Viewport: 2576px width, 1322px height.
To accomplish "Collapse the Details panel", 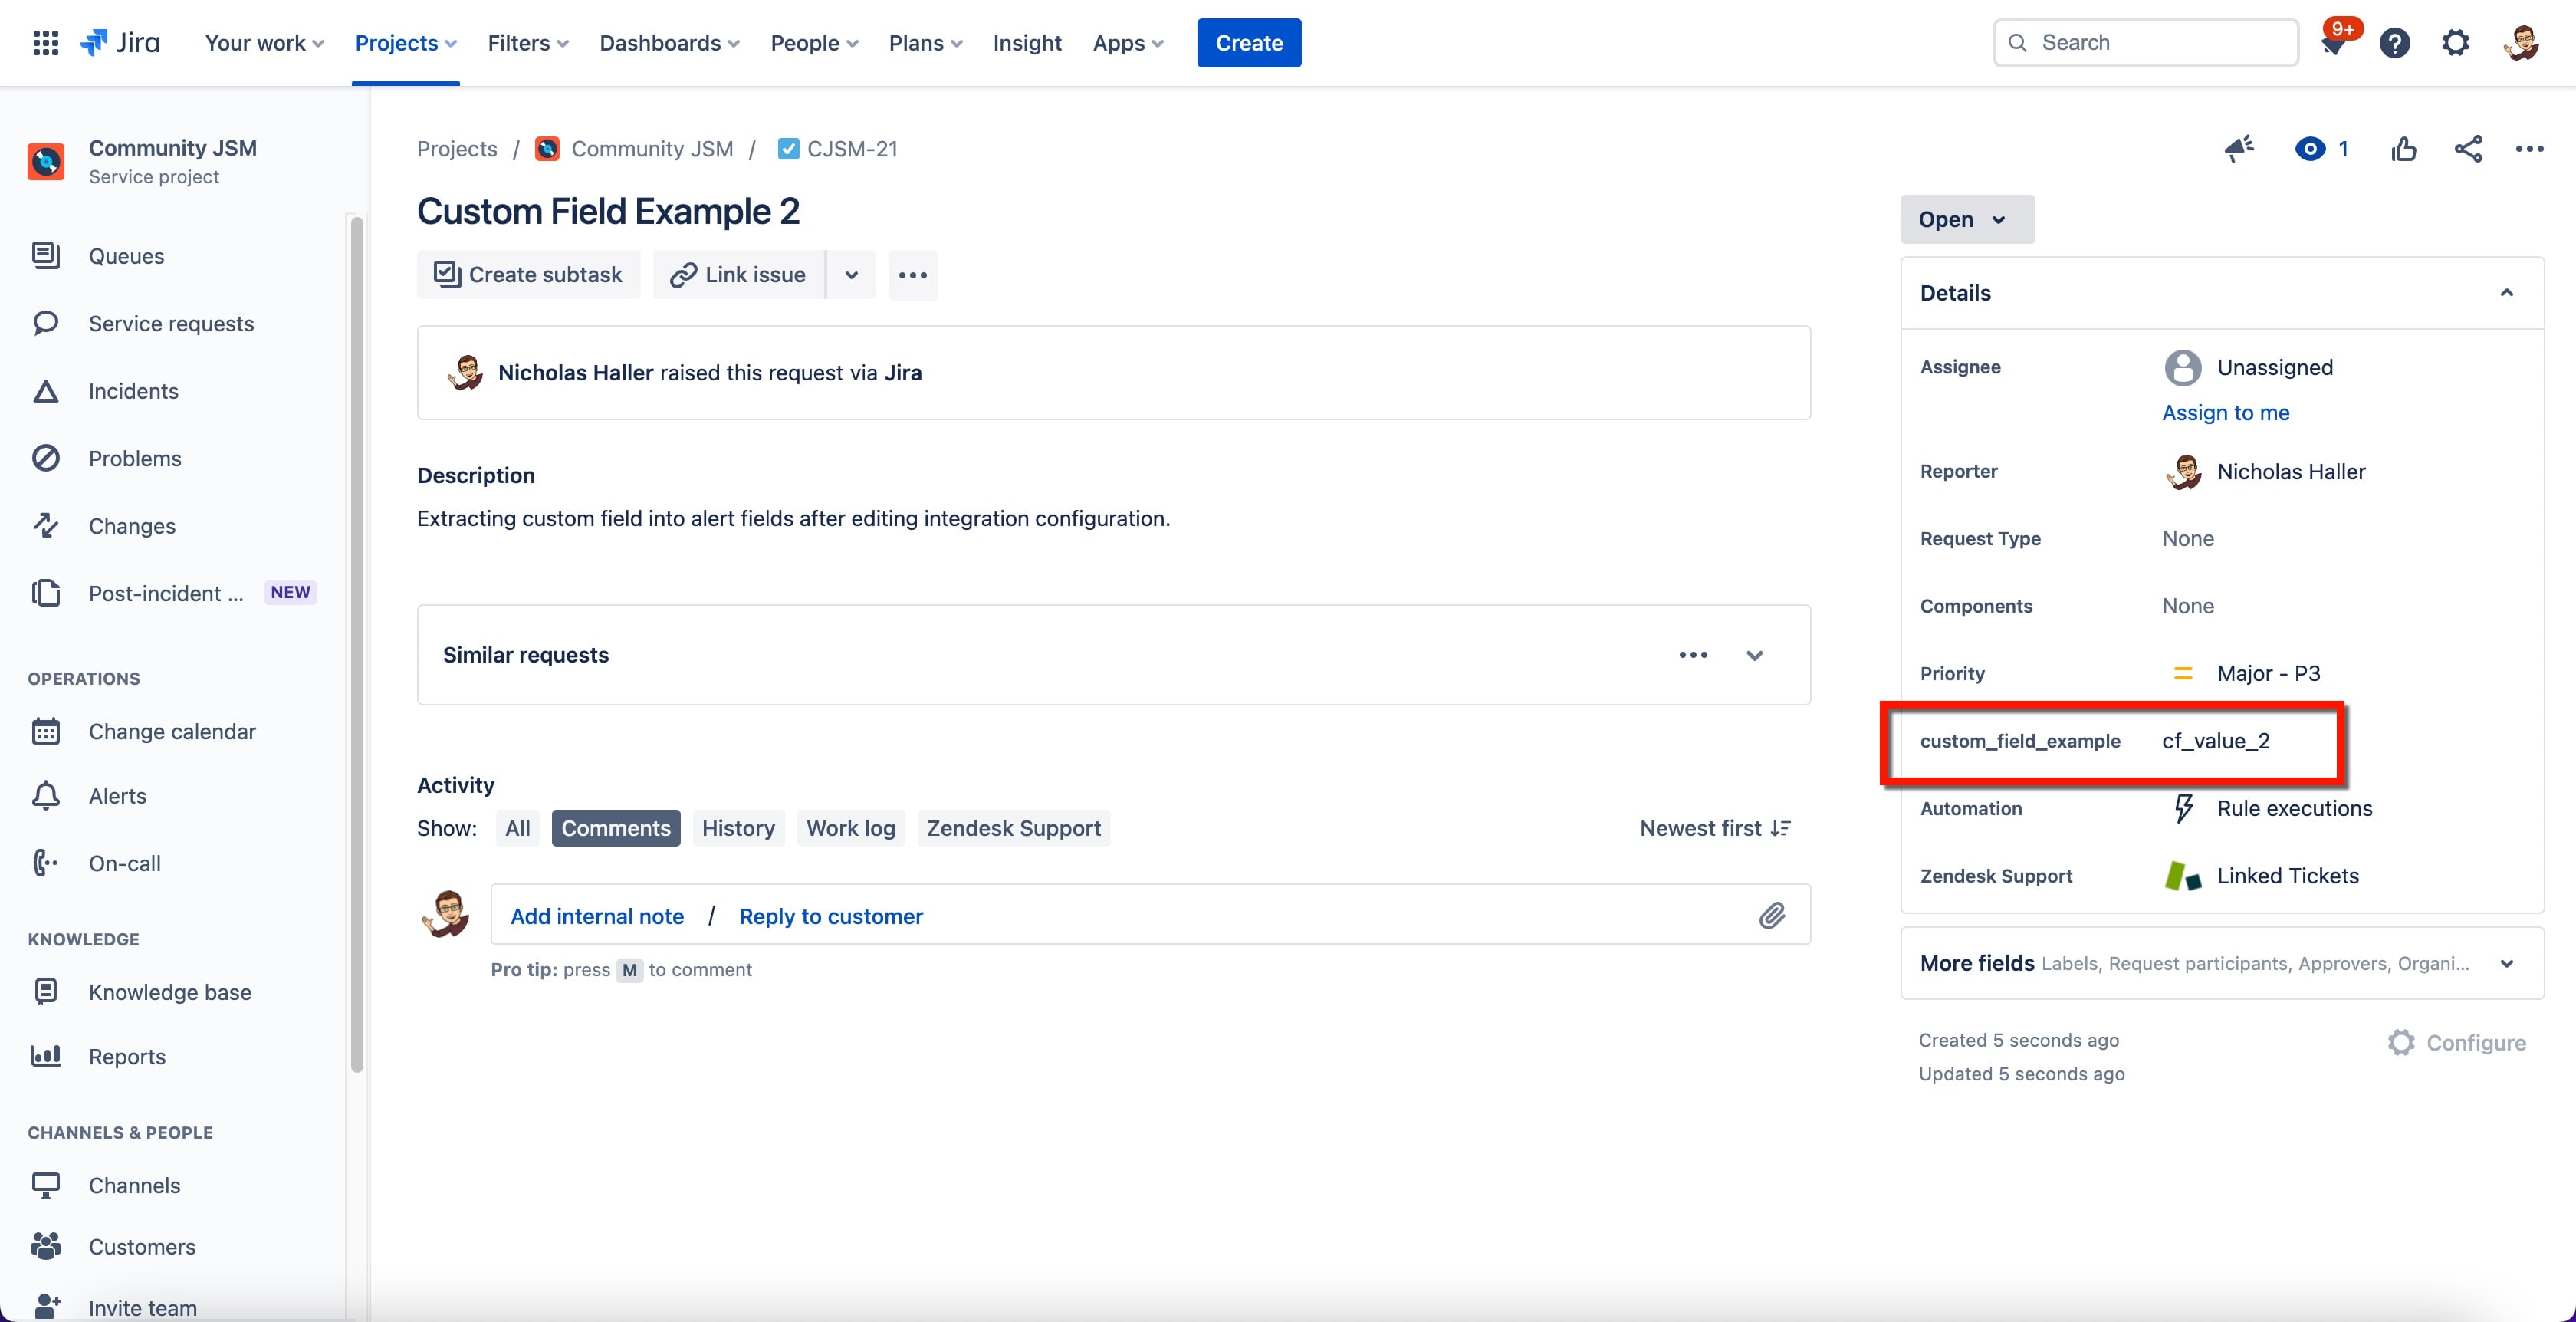I will point(2506,293).
